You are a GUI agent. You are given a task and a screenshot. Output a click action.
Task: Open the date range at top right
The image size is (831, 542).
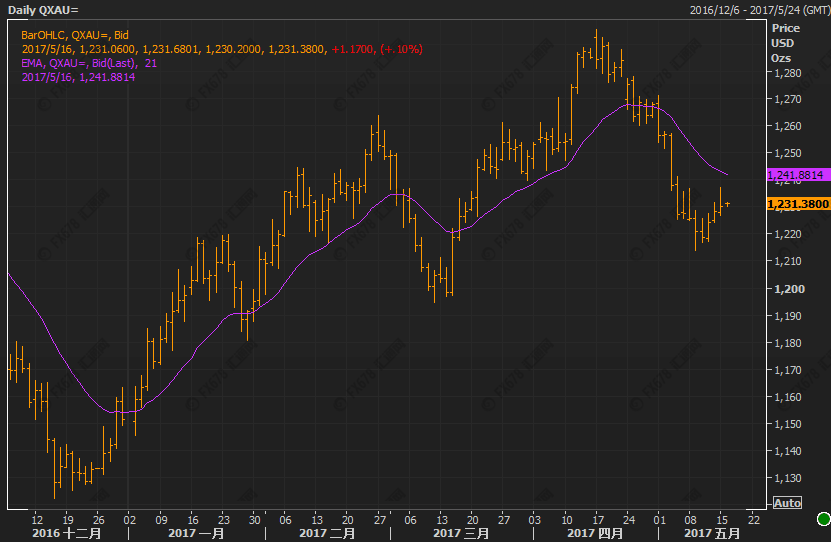(757, 10)
